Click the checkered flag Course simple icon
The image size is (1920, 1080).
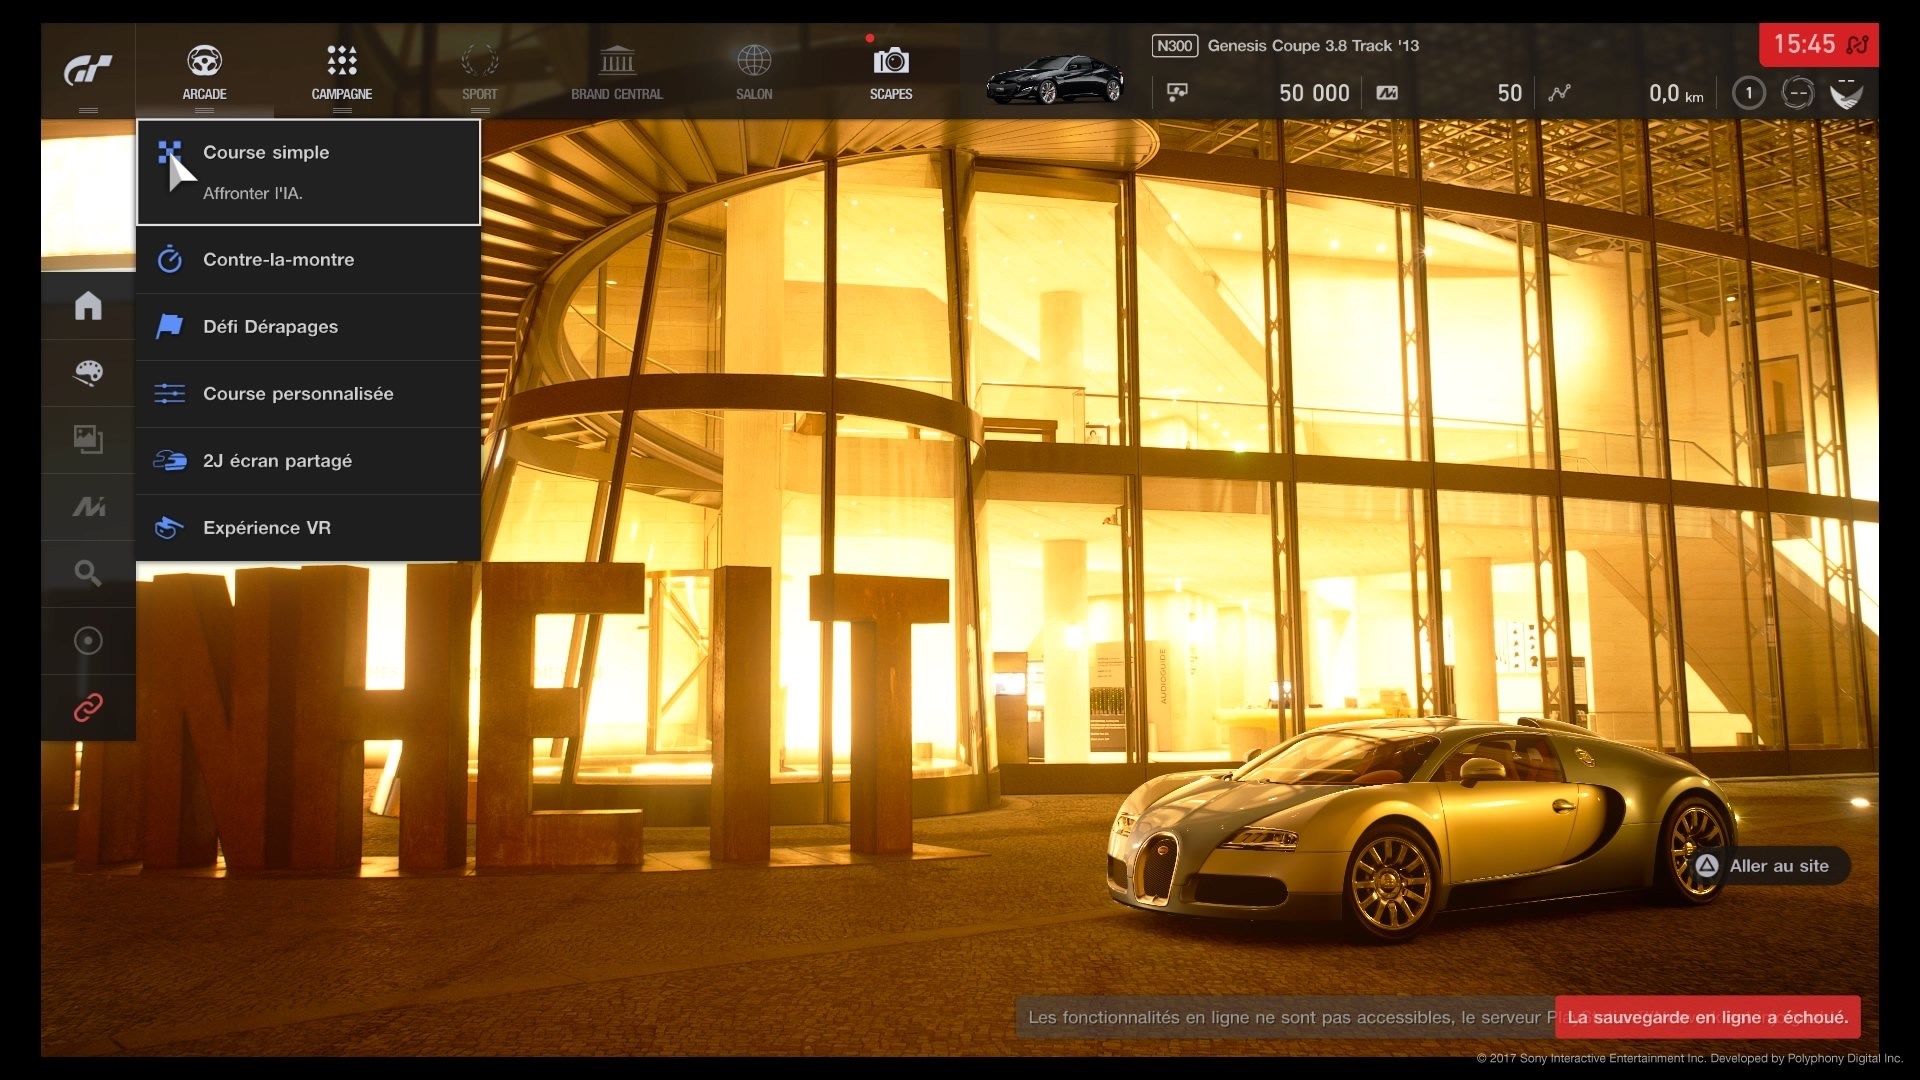[169, 153]
